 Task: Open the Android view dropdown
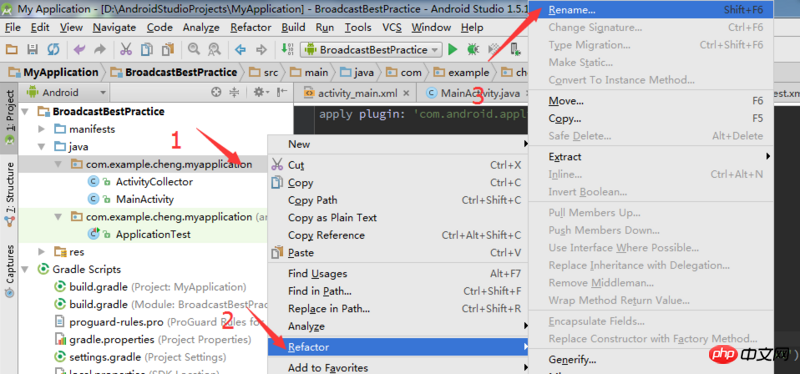tap(67, 92)
